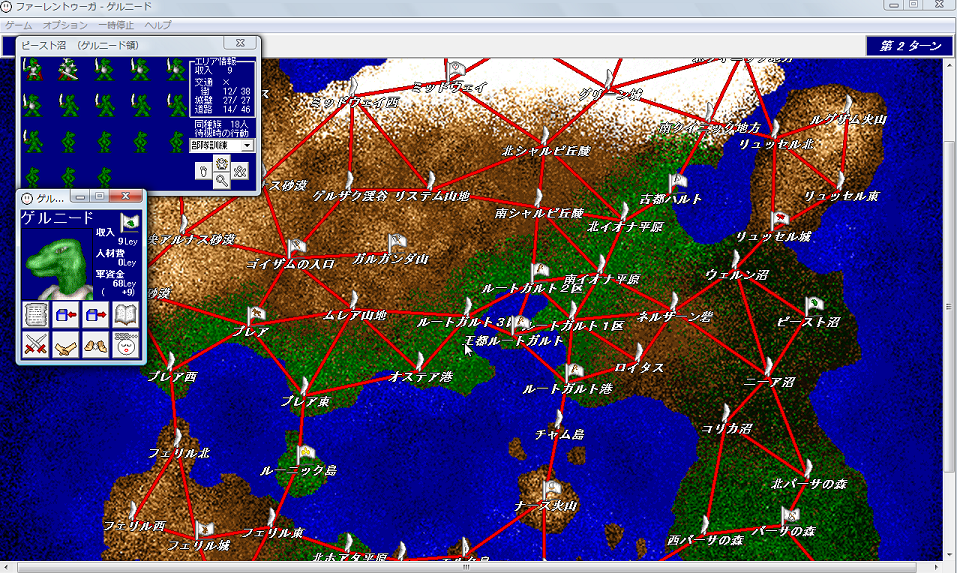This screenshot has width=957, height=573.
Task: Click the magnifying glass search button
Action: pyautogui.click(x=222, y=179)
